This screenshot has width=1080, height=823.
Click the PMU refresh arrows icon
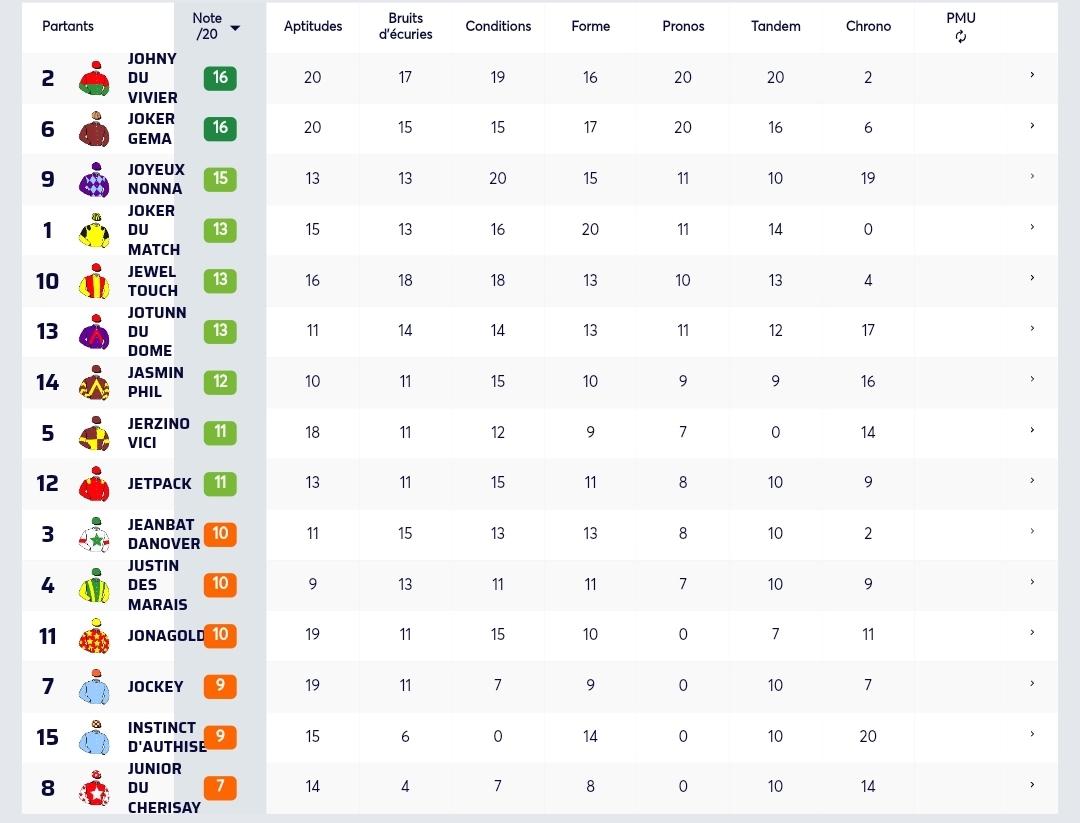pyautogui.click(x=961, y=37)
